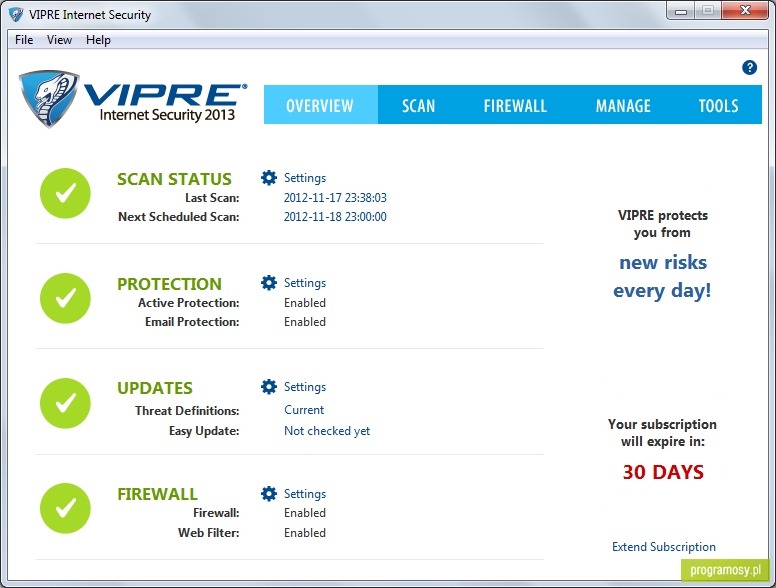Open the View menu
This screenshot has height=588, width=776.
tap(59, 40)
